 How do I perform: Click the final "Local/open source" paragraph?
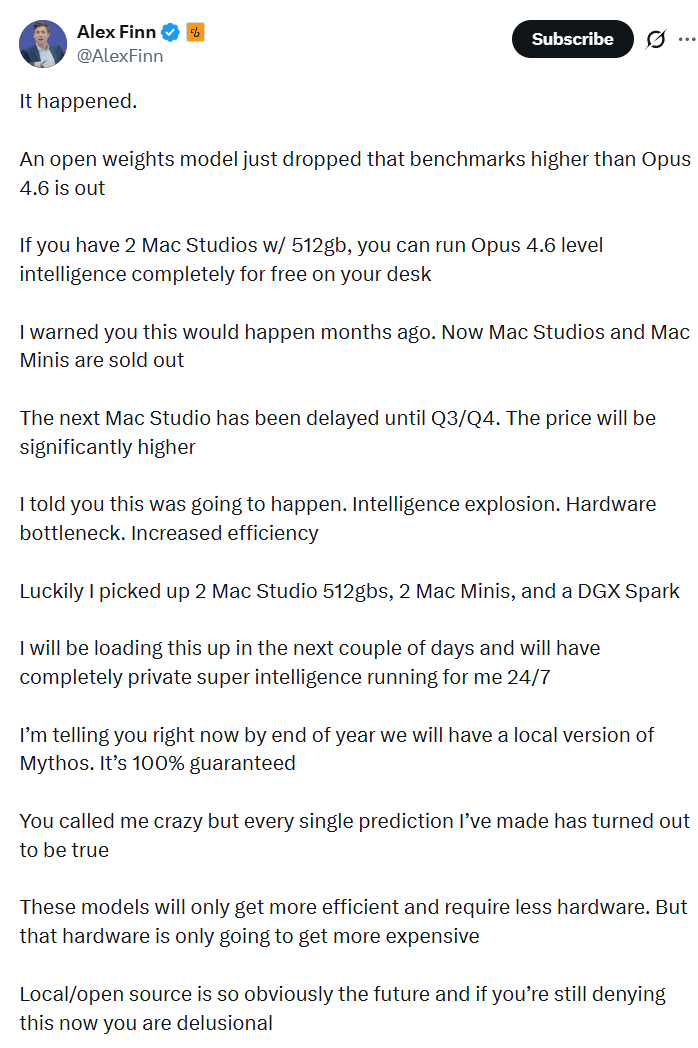[340, 1008]
